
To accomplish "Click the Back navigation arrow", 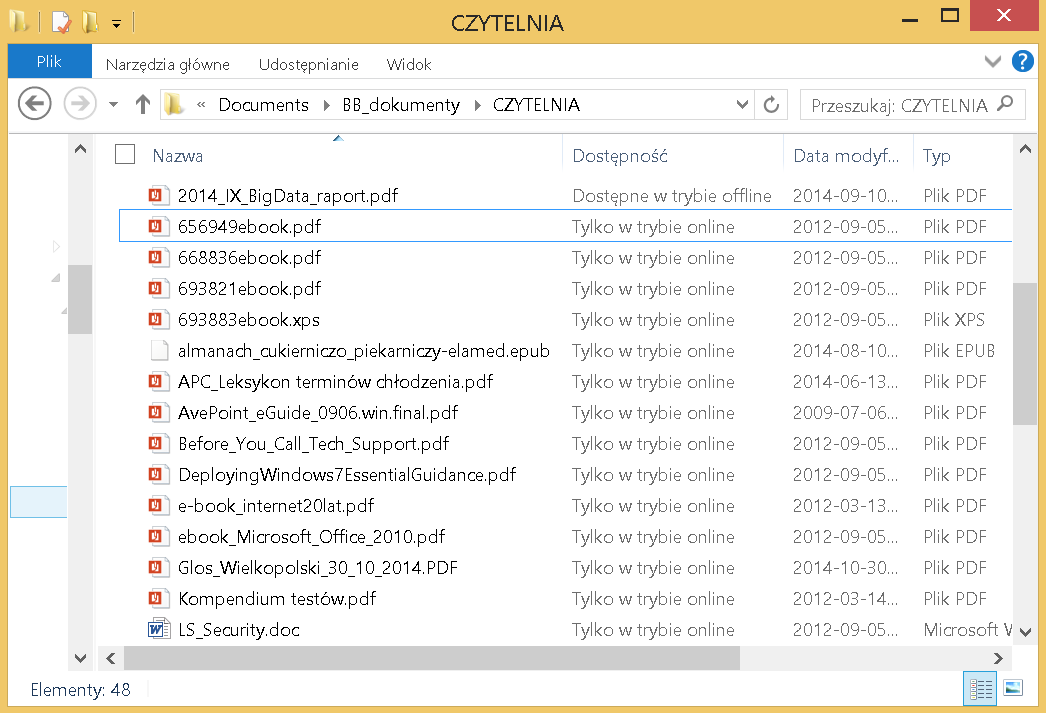I will tap(34, 104).
